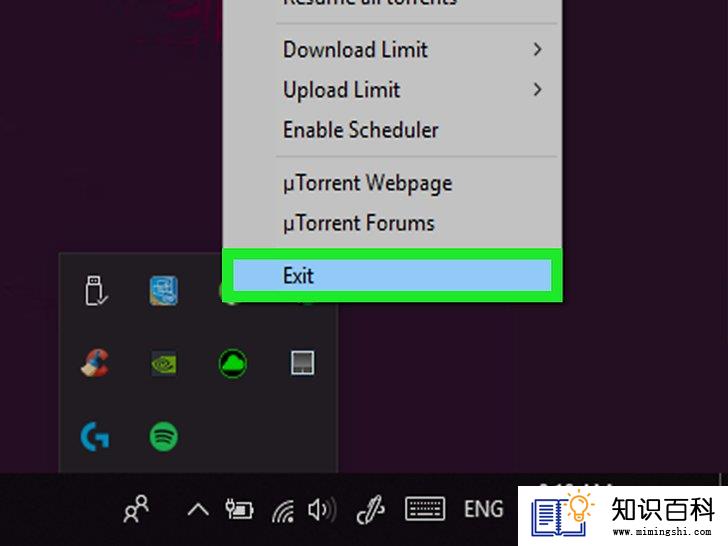Open the touch keyboard icon
728x546 pixels.
click(x=425, y=509)
